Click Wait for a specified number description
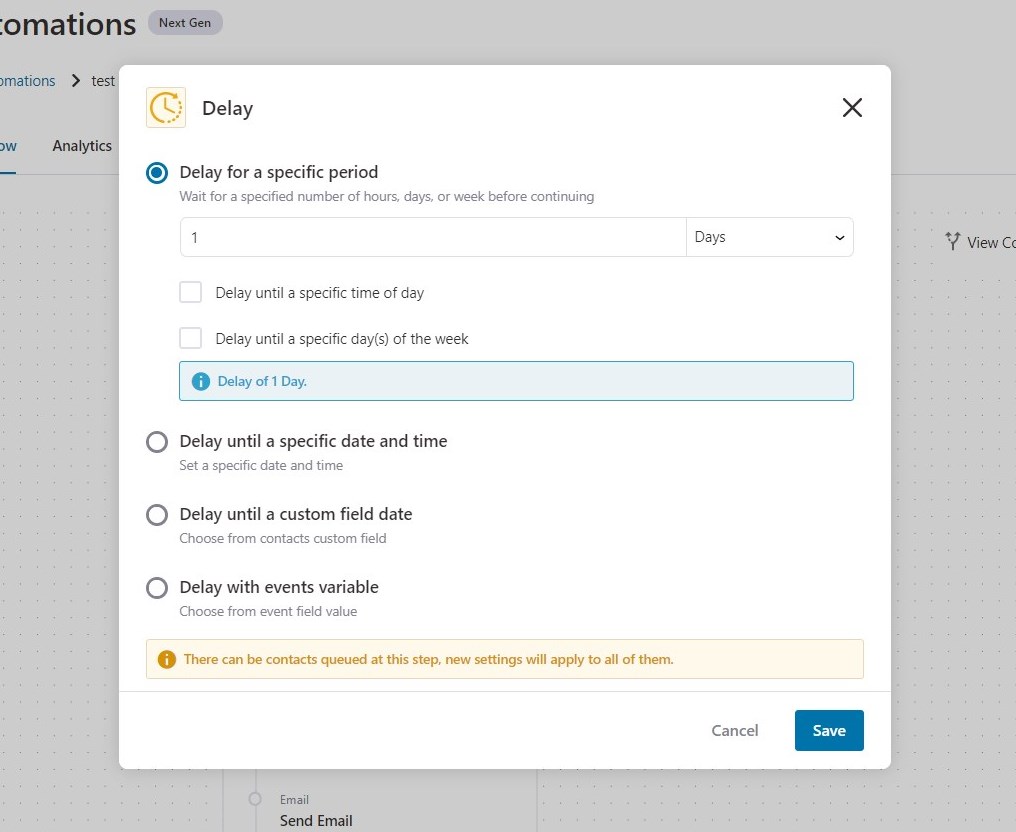The image size is (1016, 832). pyautogui.click(x=386, y=196)
